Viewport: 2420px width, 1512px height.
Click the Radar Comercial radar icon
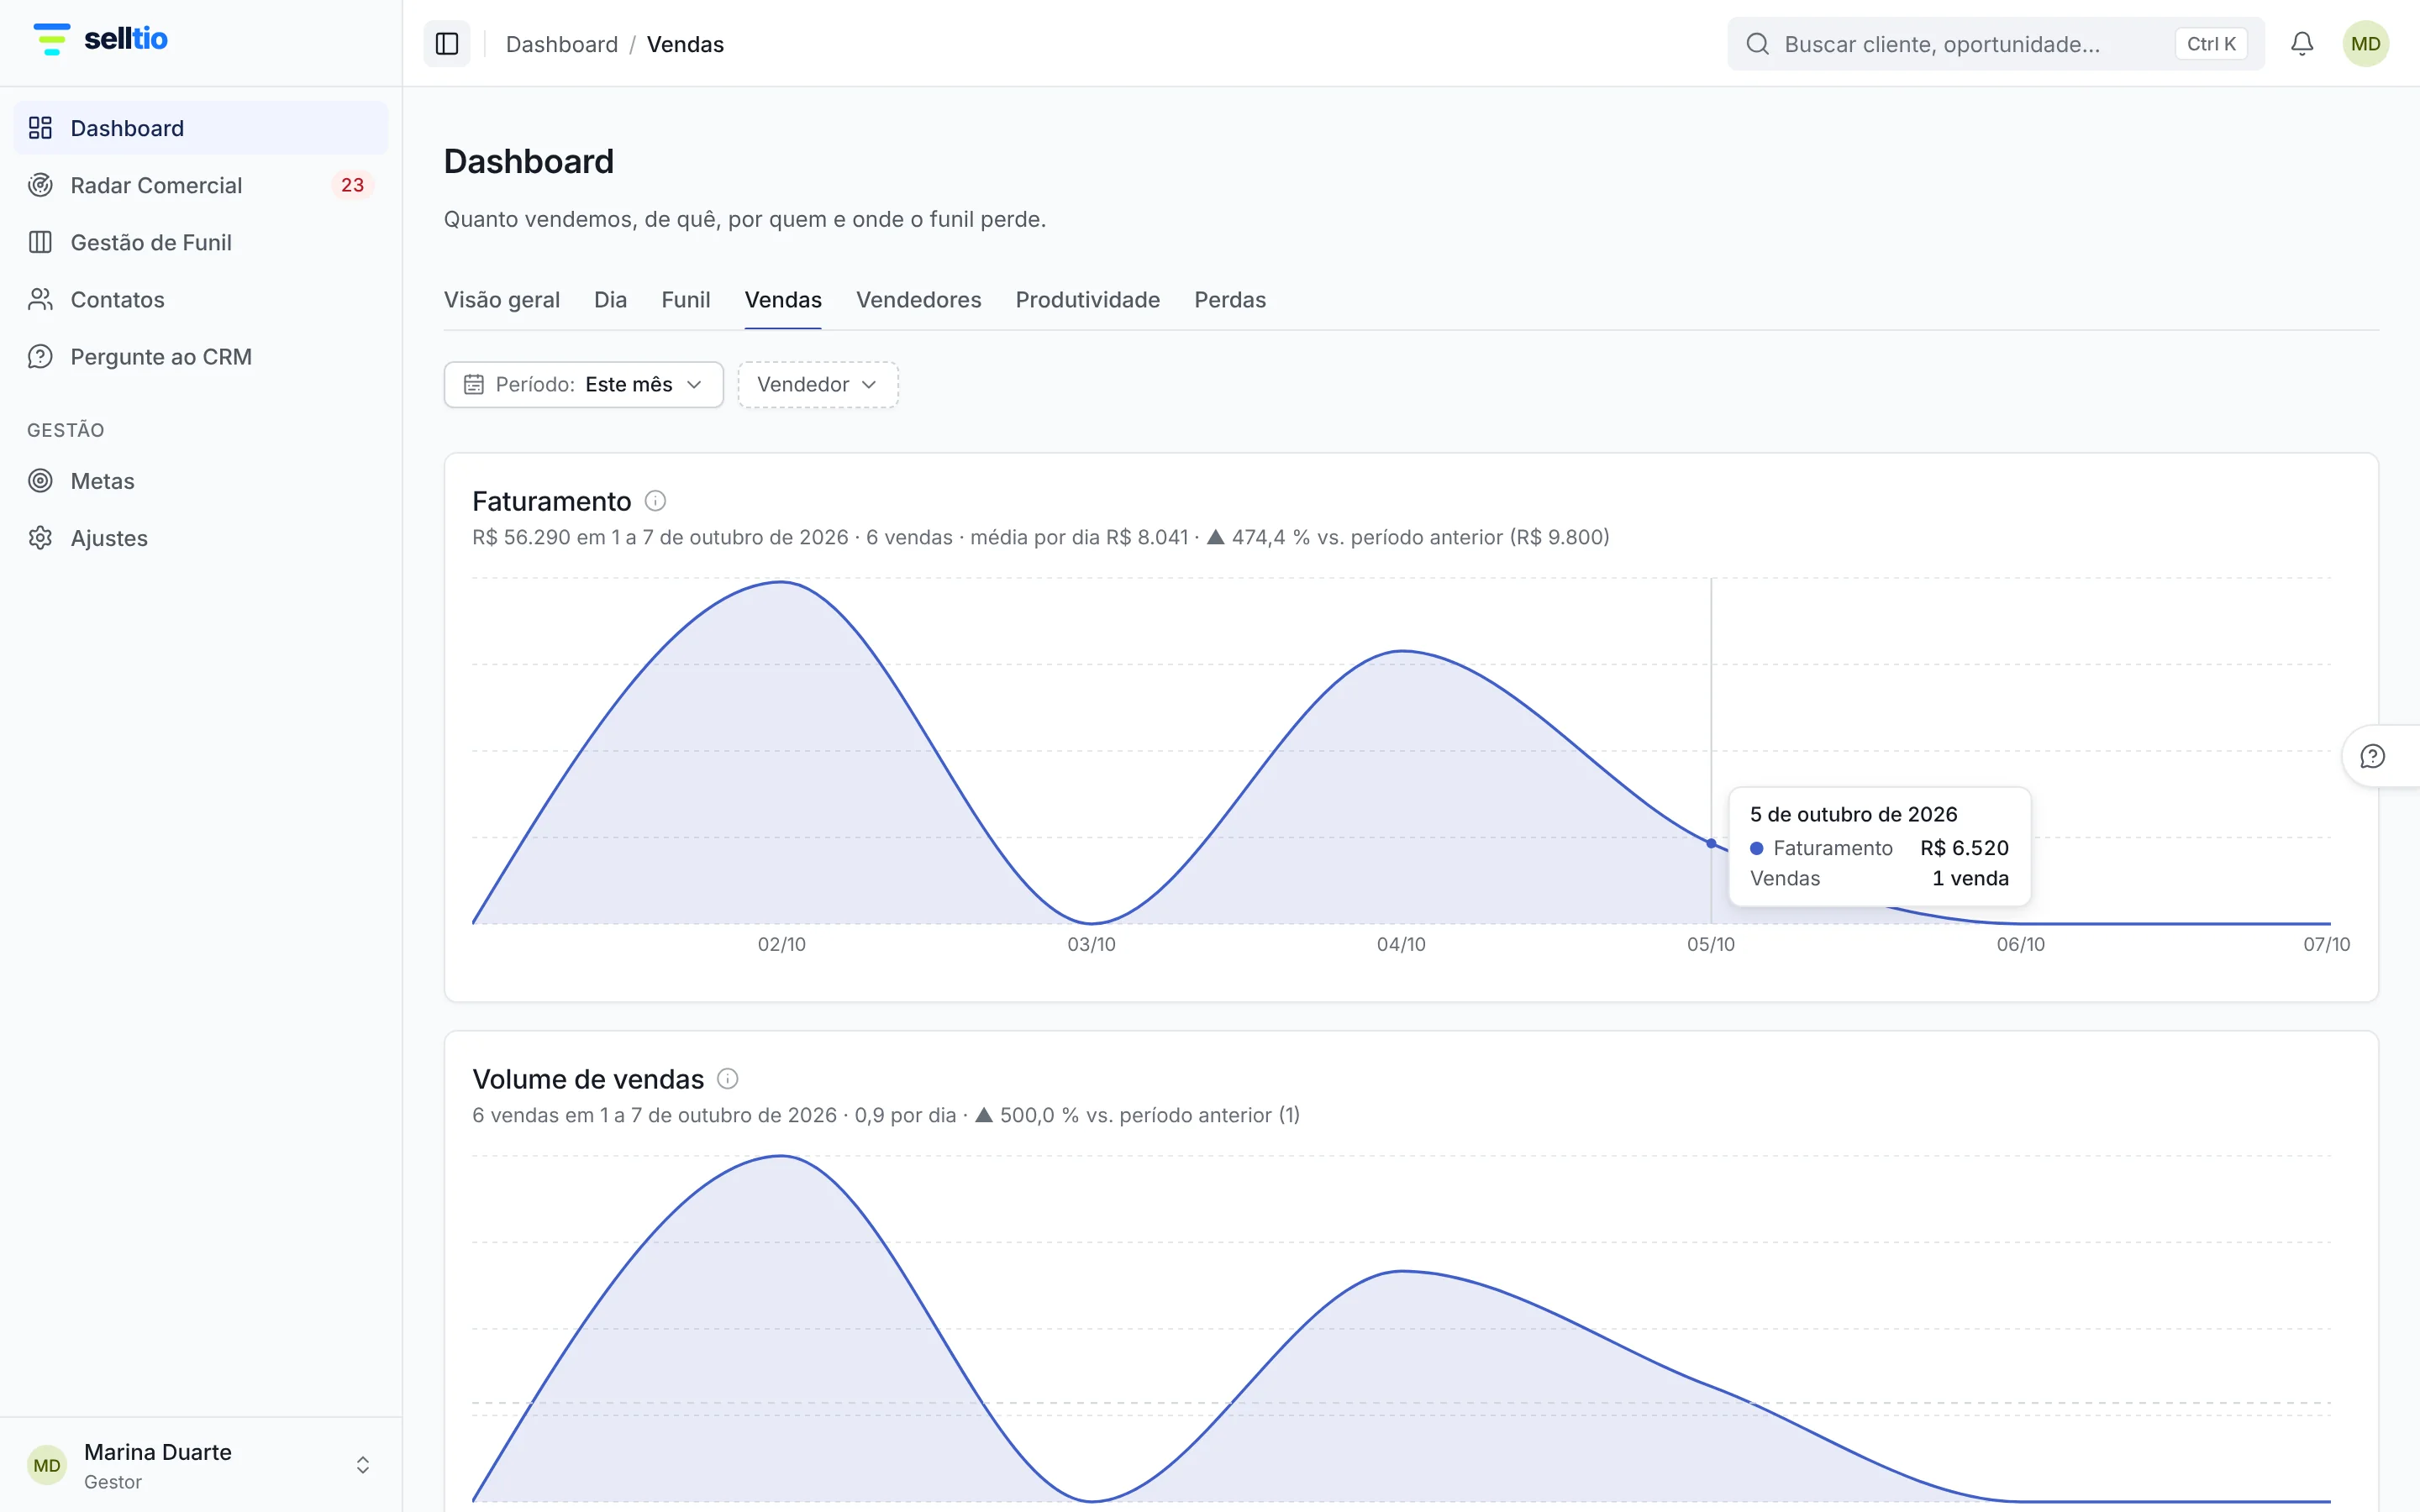tap(40, 185)
